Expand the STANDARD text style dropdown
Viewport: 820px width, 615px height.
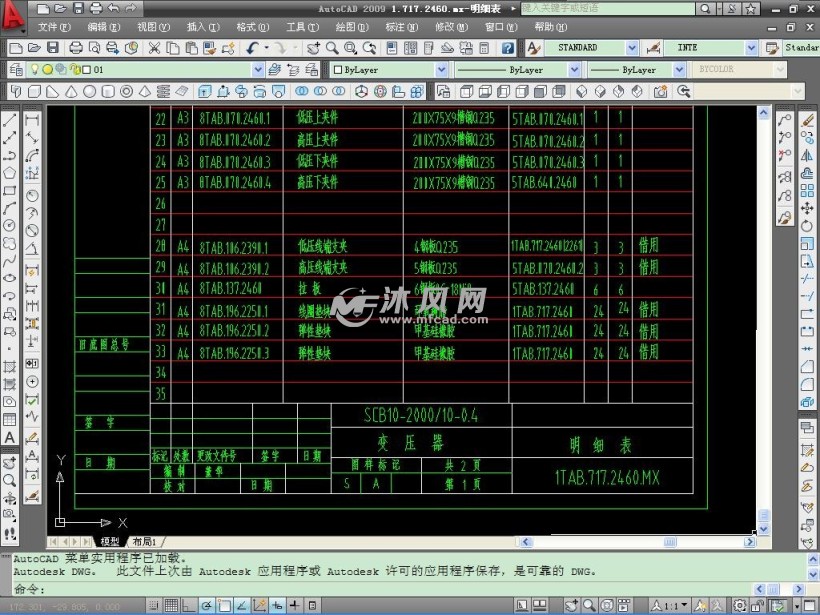(631, 48)
